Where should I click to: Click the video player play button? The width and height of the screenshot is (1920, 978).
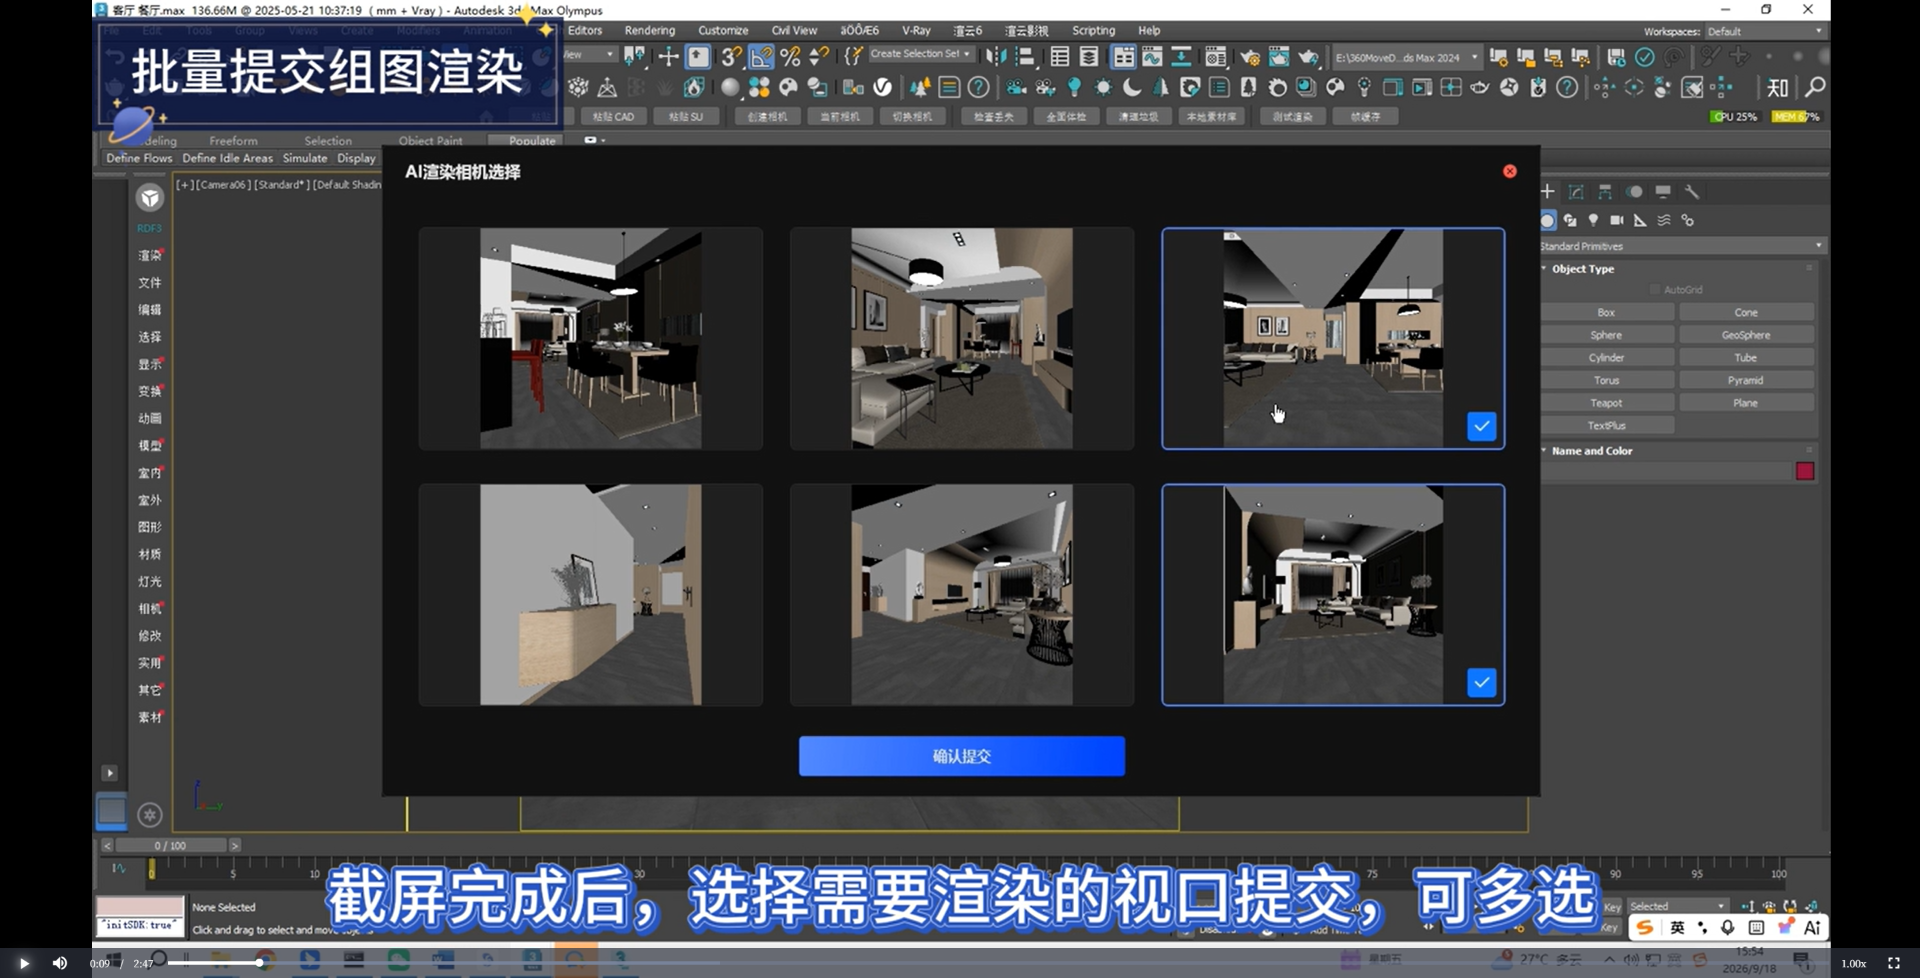point(23,963)
